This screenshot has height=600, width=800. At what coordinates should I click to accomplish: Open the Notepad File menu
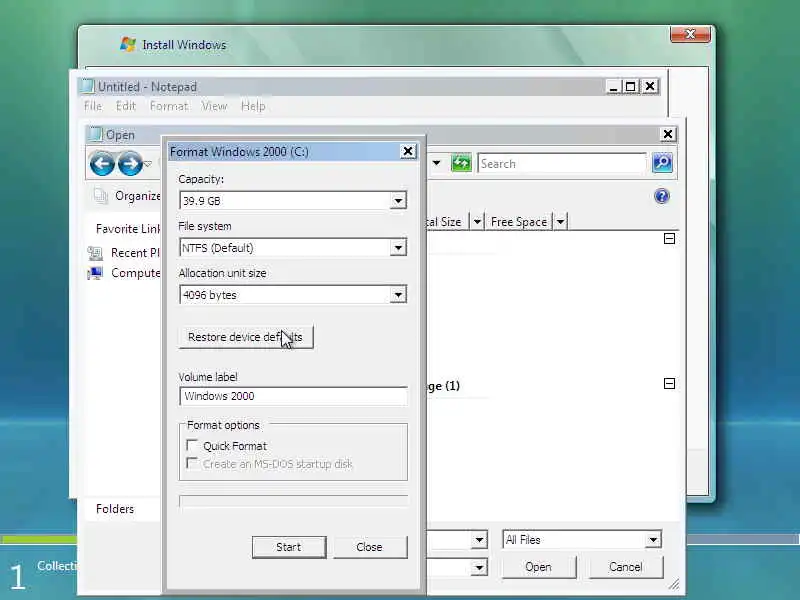coord(93,106)
